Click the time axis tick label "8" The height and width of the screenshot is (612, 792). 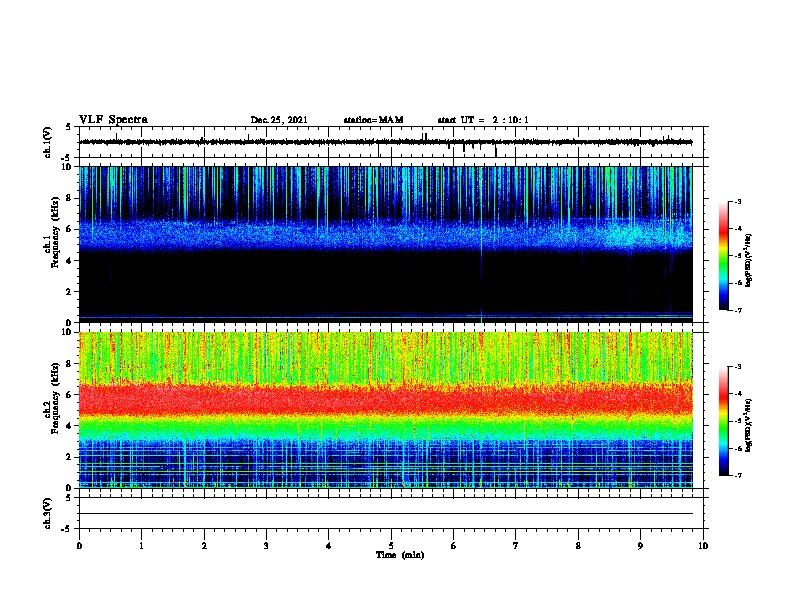pos(578,546)
